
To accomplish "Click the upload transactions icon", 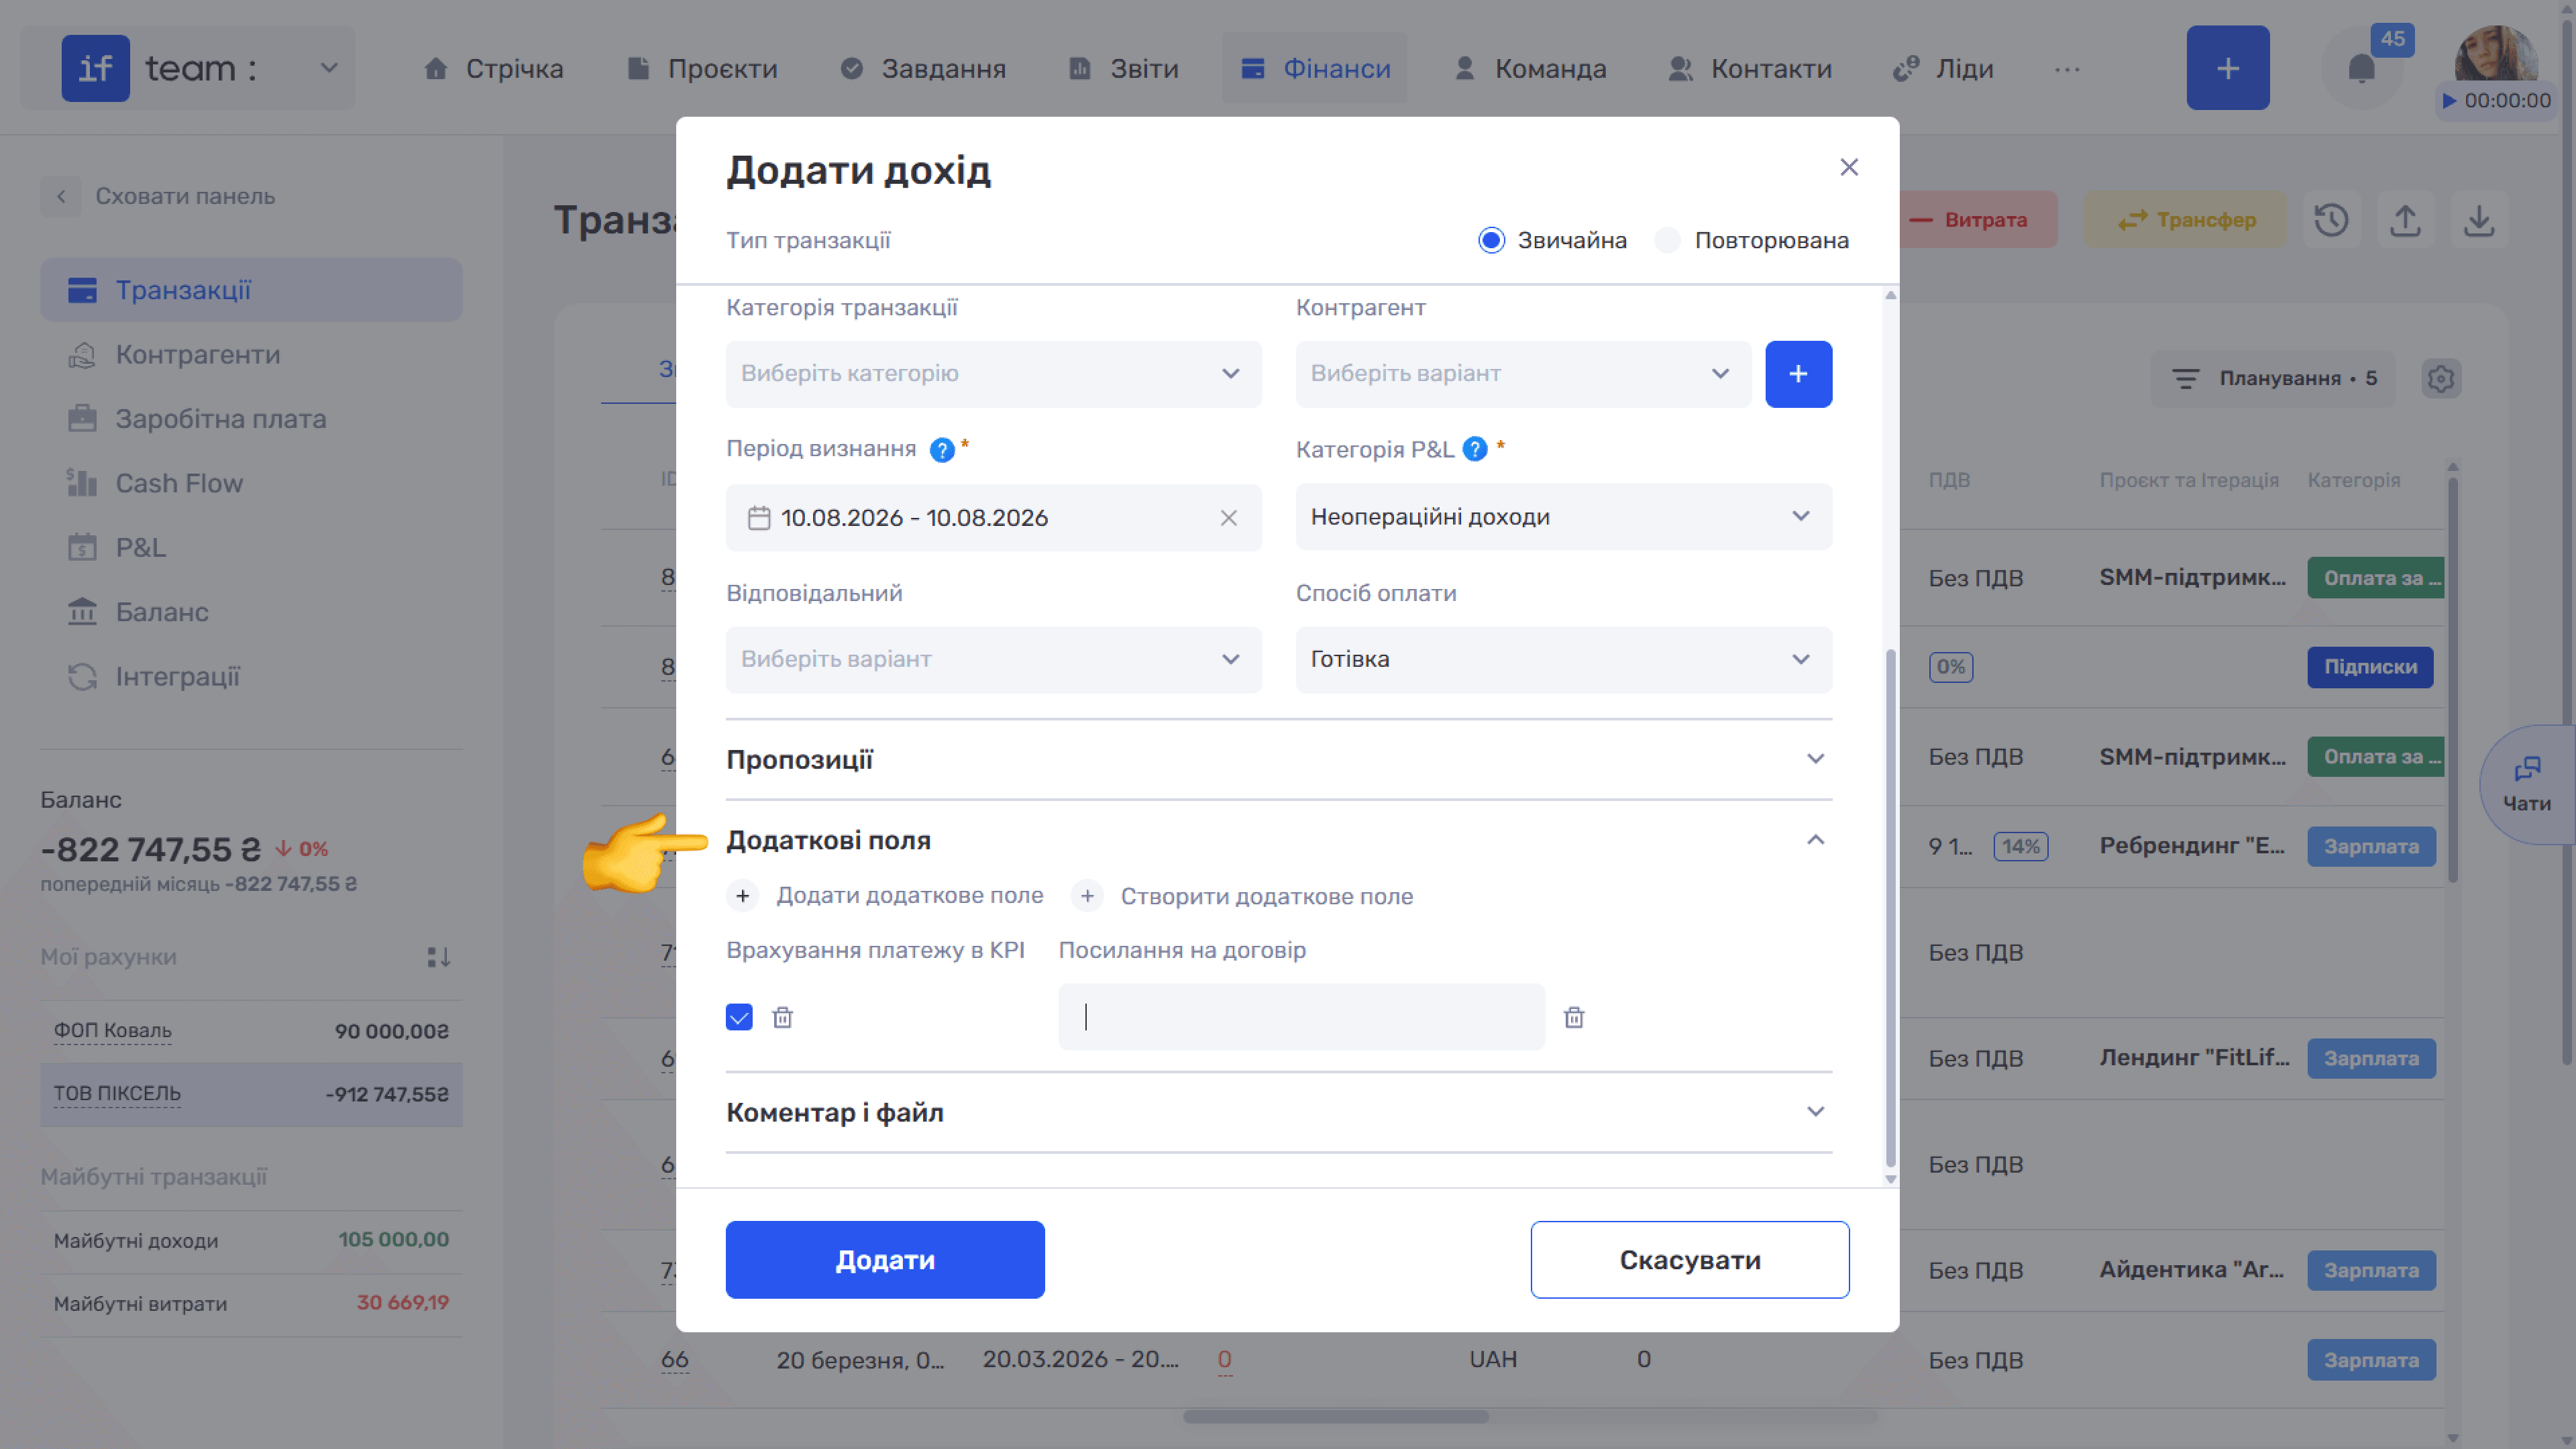I will tap(2405, 220).
